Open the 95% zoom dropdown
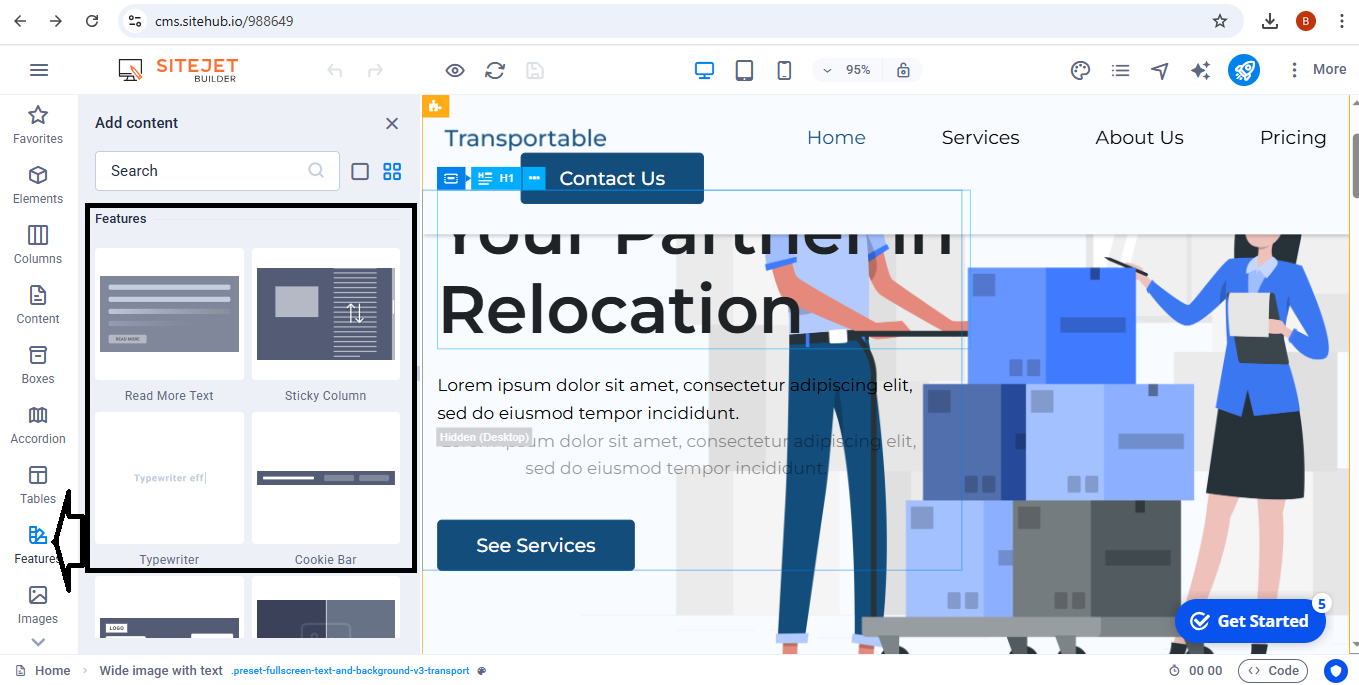The height and width of the screenshot is (685, 1359). (847, 70)
